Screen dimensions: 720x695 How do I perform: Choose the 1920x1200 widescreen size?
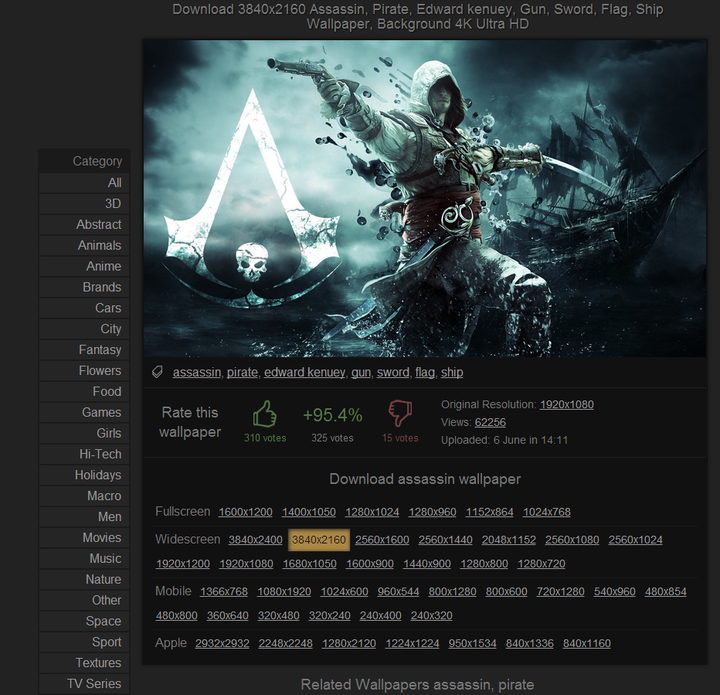click(x=183, y=564)
